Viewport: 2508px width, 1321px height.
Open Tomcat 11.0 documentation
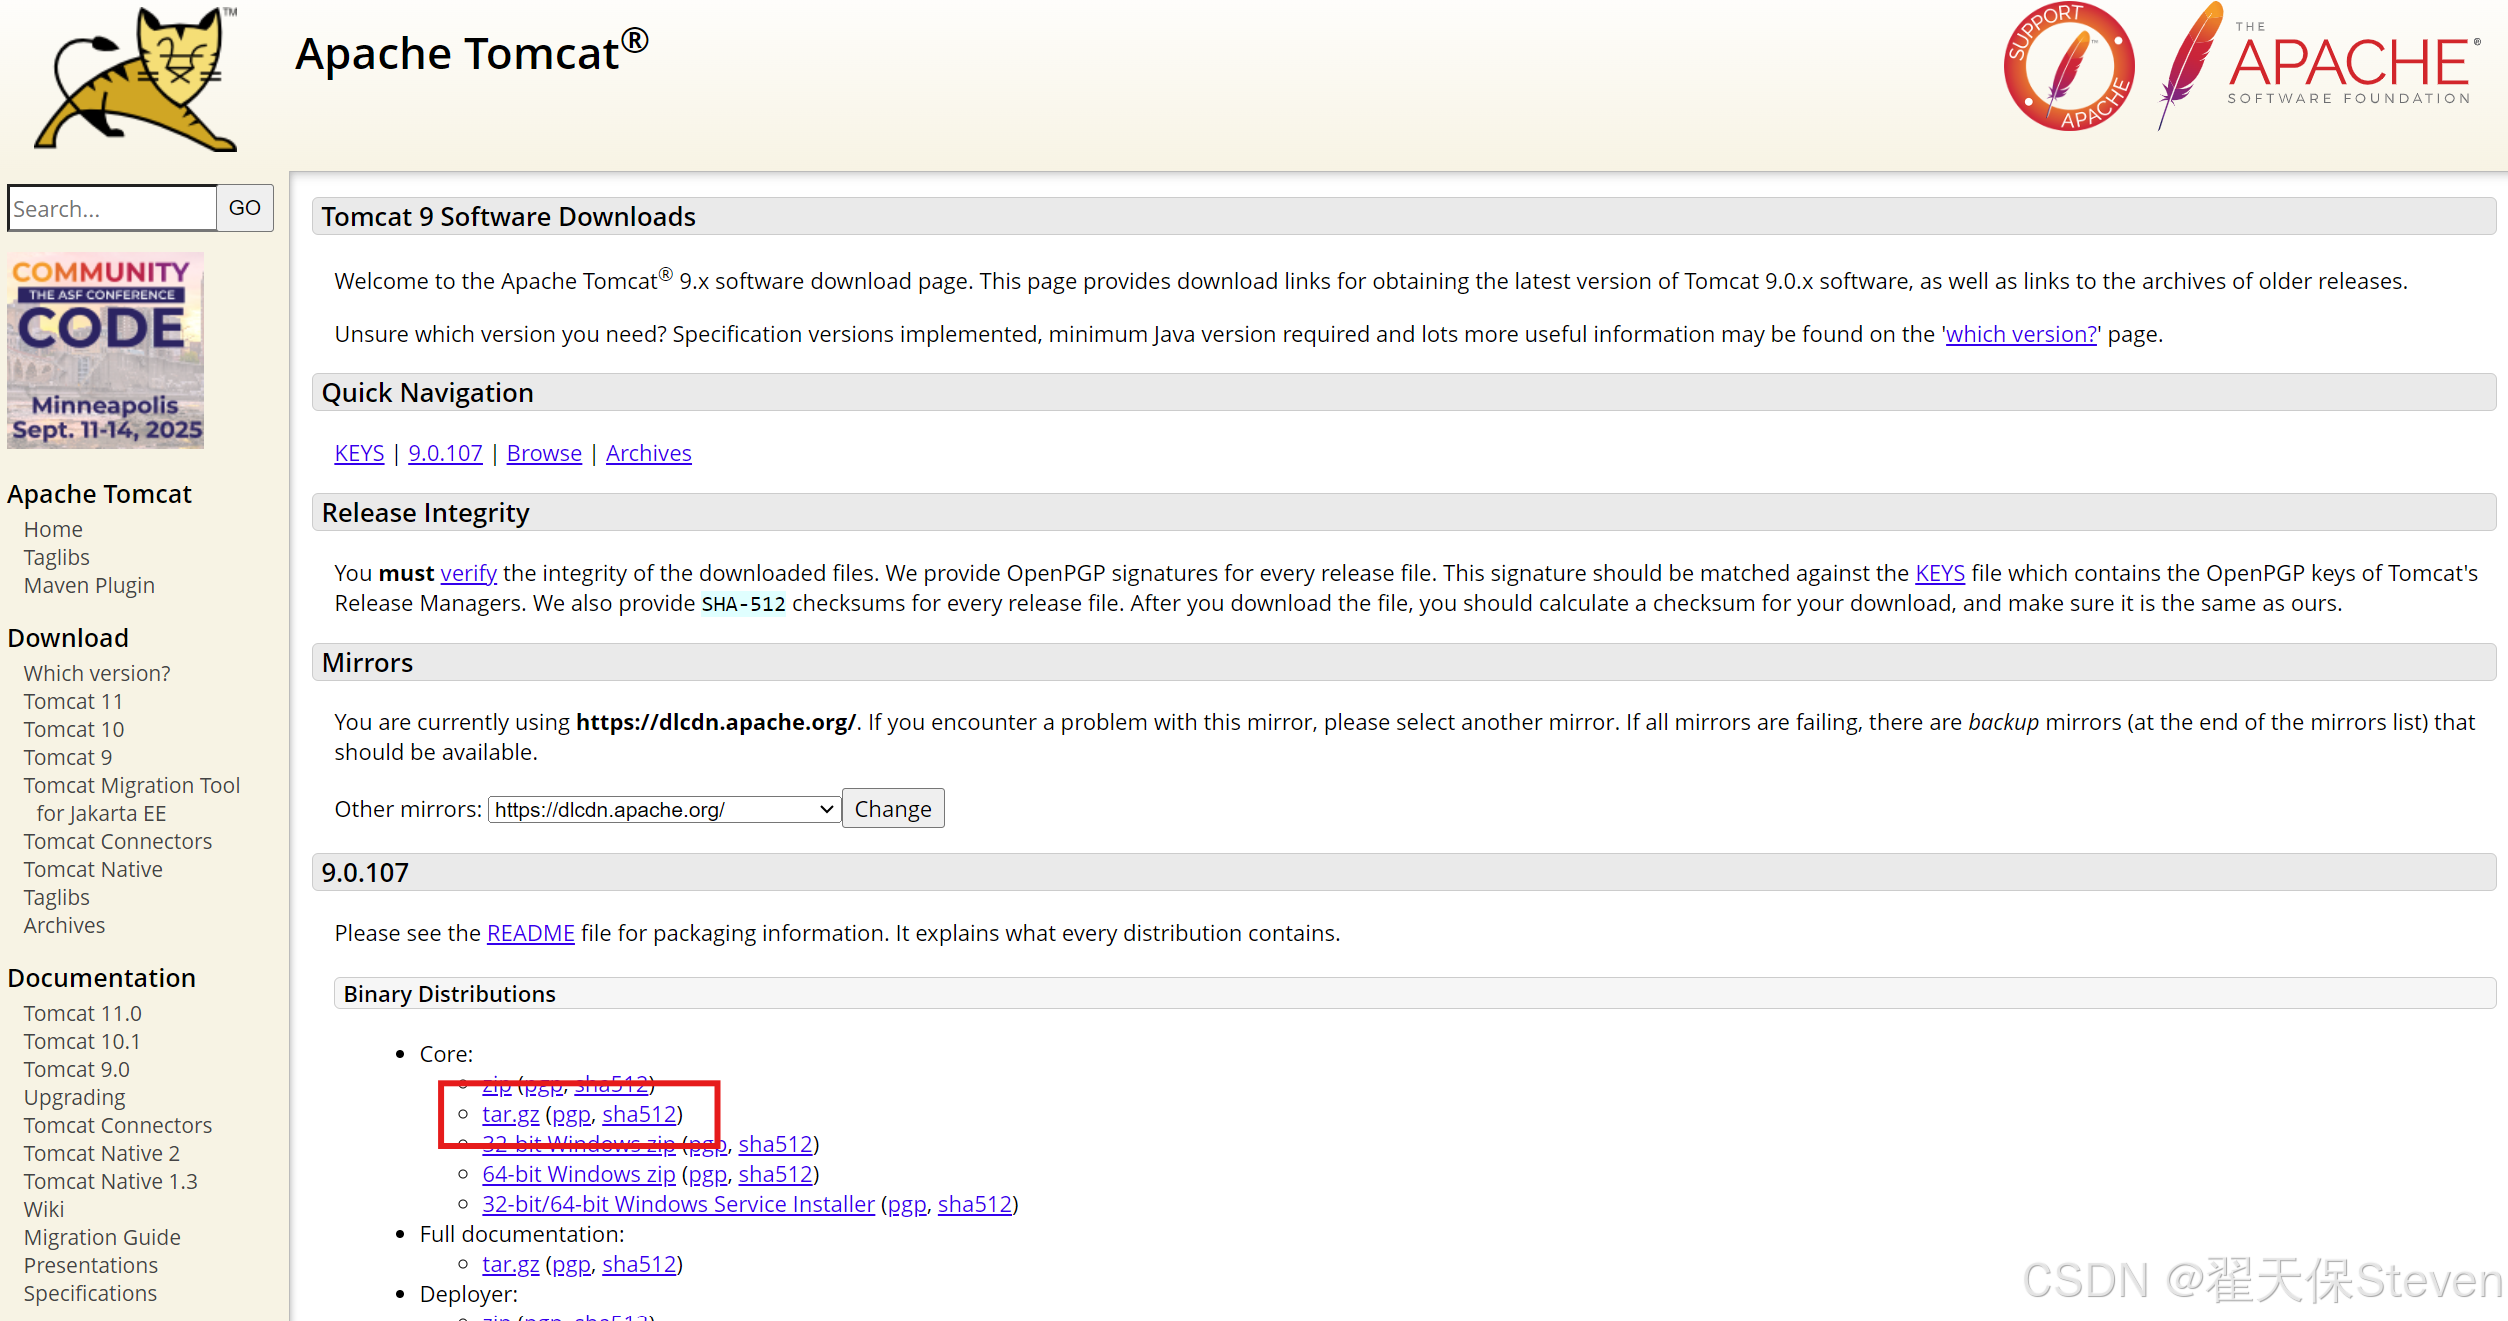(x=82, y=1013)
